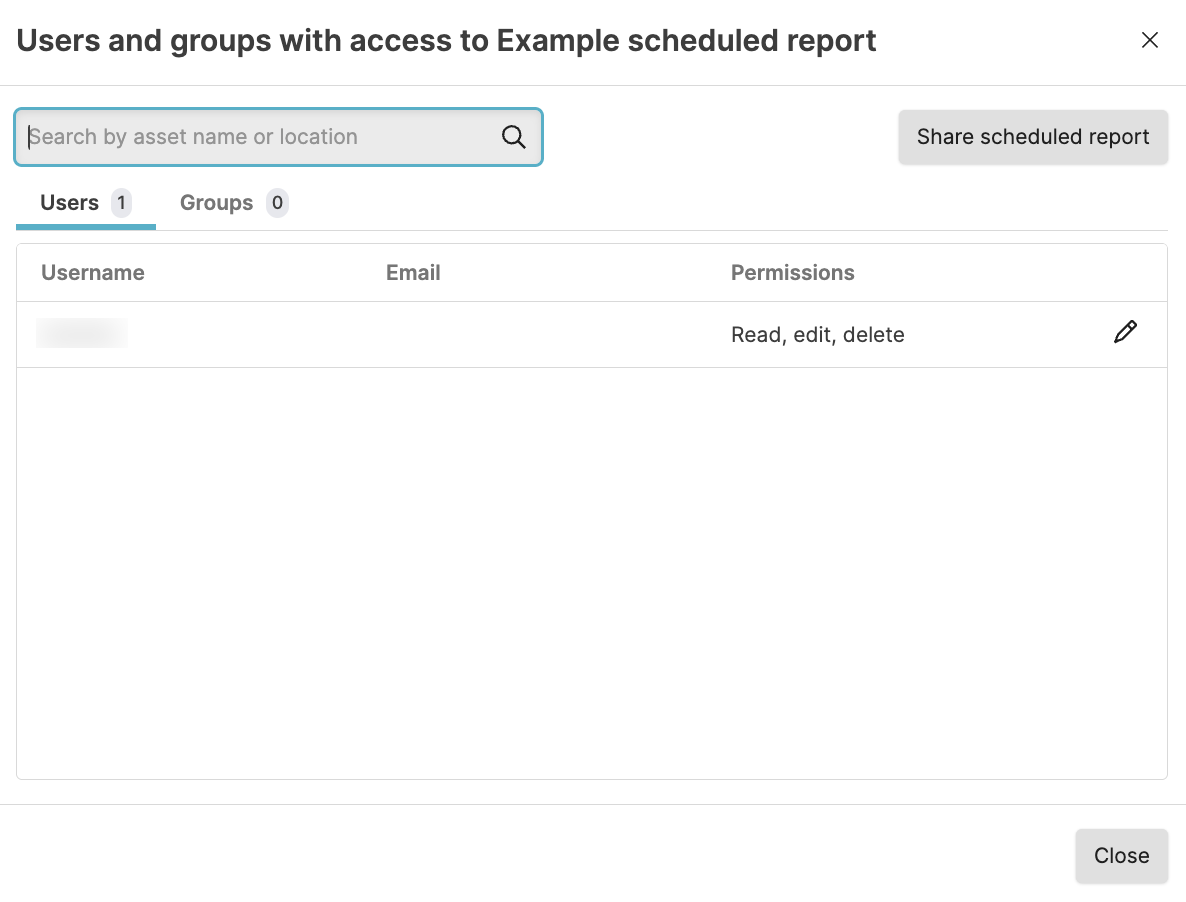
Task: Click the Share scheduled report button
Action: click(1033, 137)
